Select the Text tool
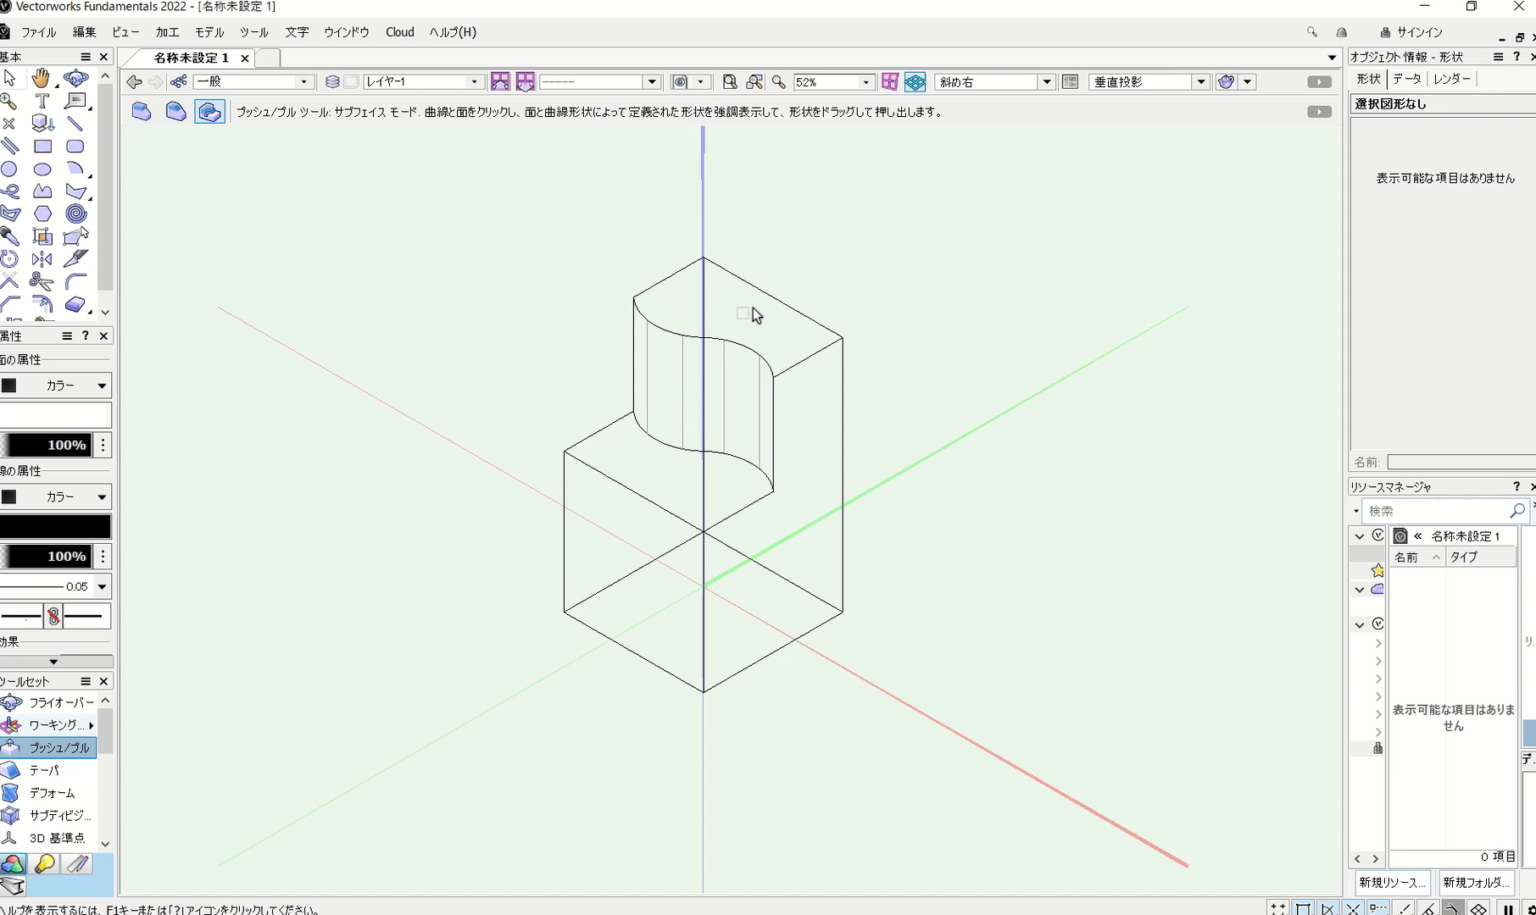The width and height of the screenshot is (1536, 915). (x=42, y=101)
